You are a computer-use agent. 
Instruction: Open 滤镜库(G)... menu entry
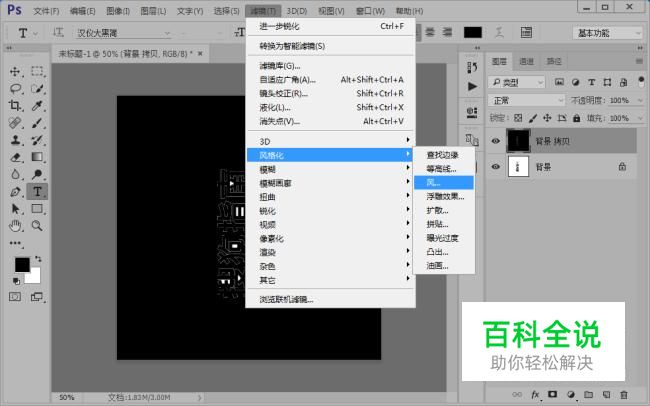pos(330,66)
